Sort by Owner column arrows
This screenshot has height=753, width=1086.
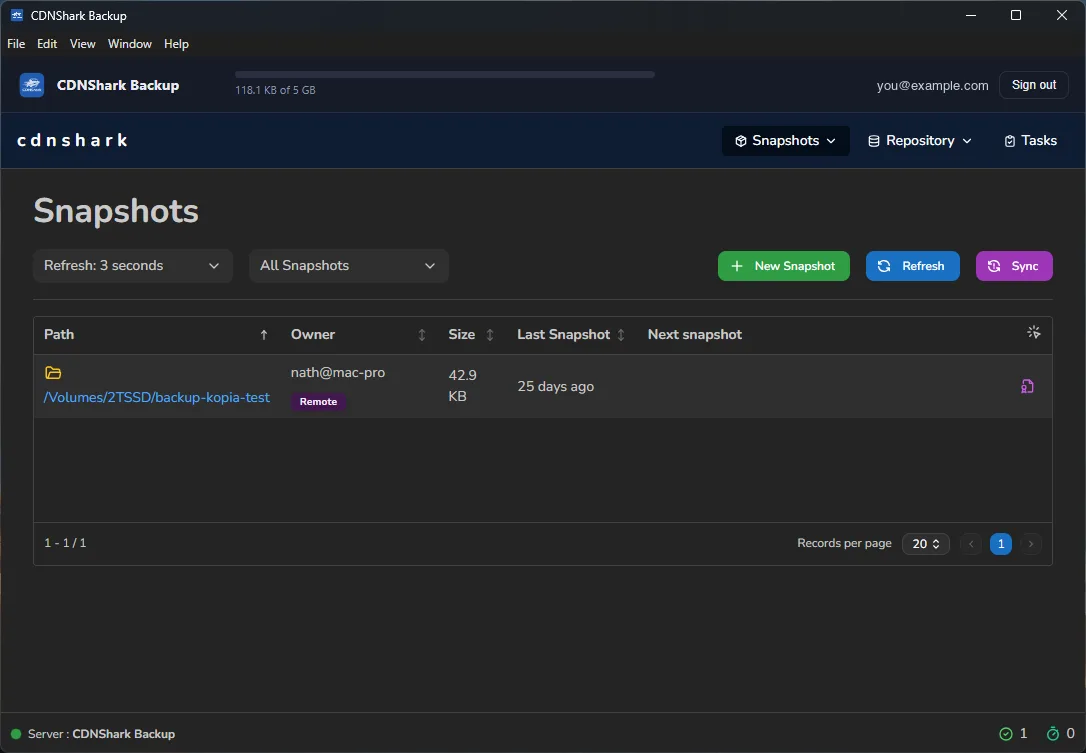click(422, 335)
